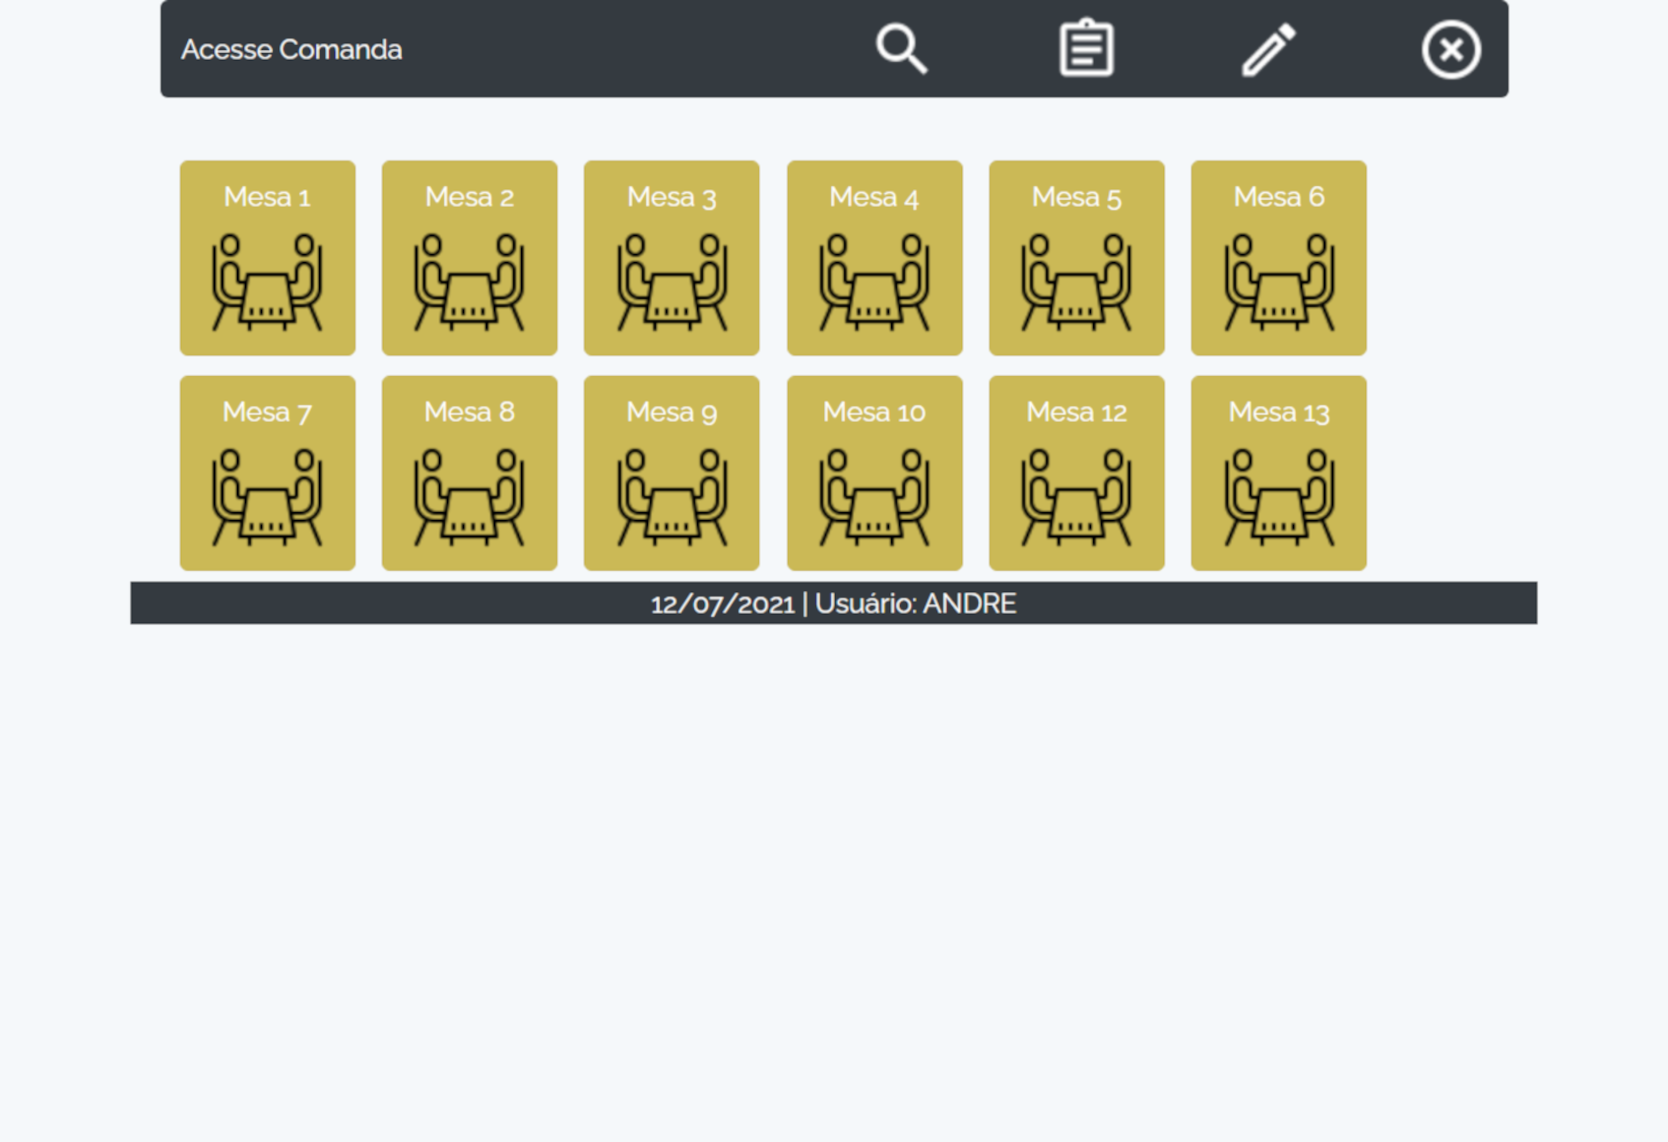Select the Mesa 13 table card
Image resolution: width=1668 pixels, height=1142 pixels.
pyautogui.click(x=1278, y=473)
